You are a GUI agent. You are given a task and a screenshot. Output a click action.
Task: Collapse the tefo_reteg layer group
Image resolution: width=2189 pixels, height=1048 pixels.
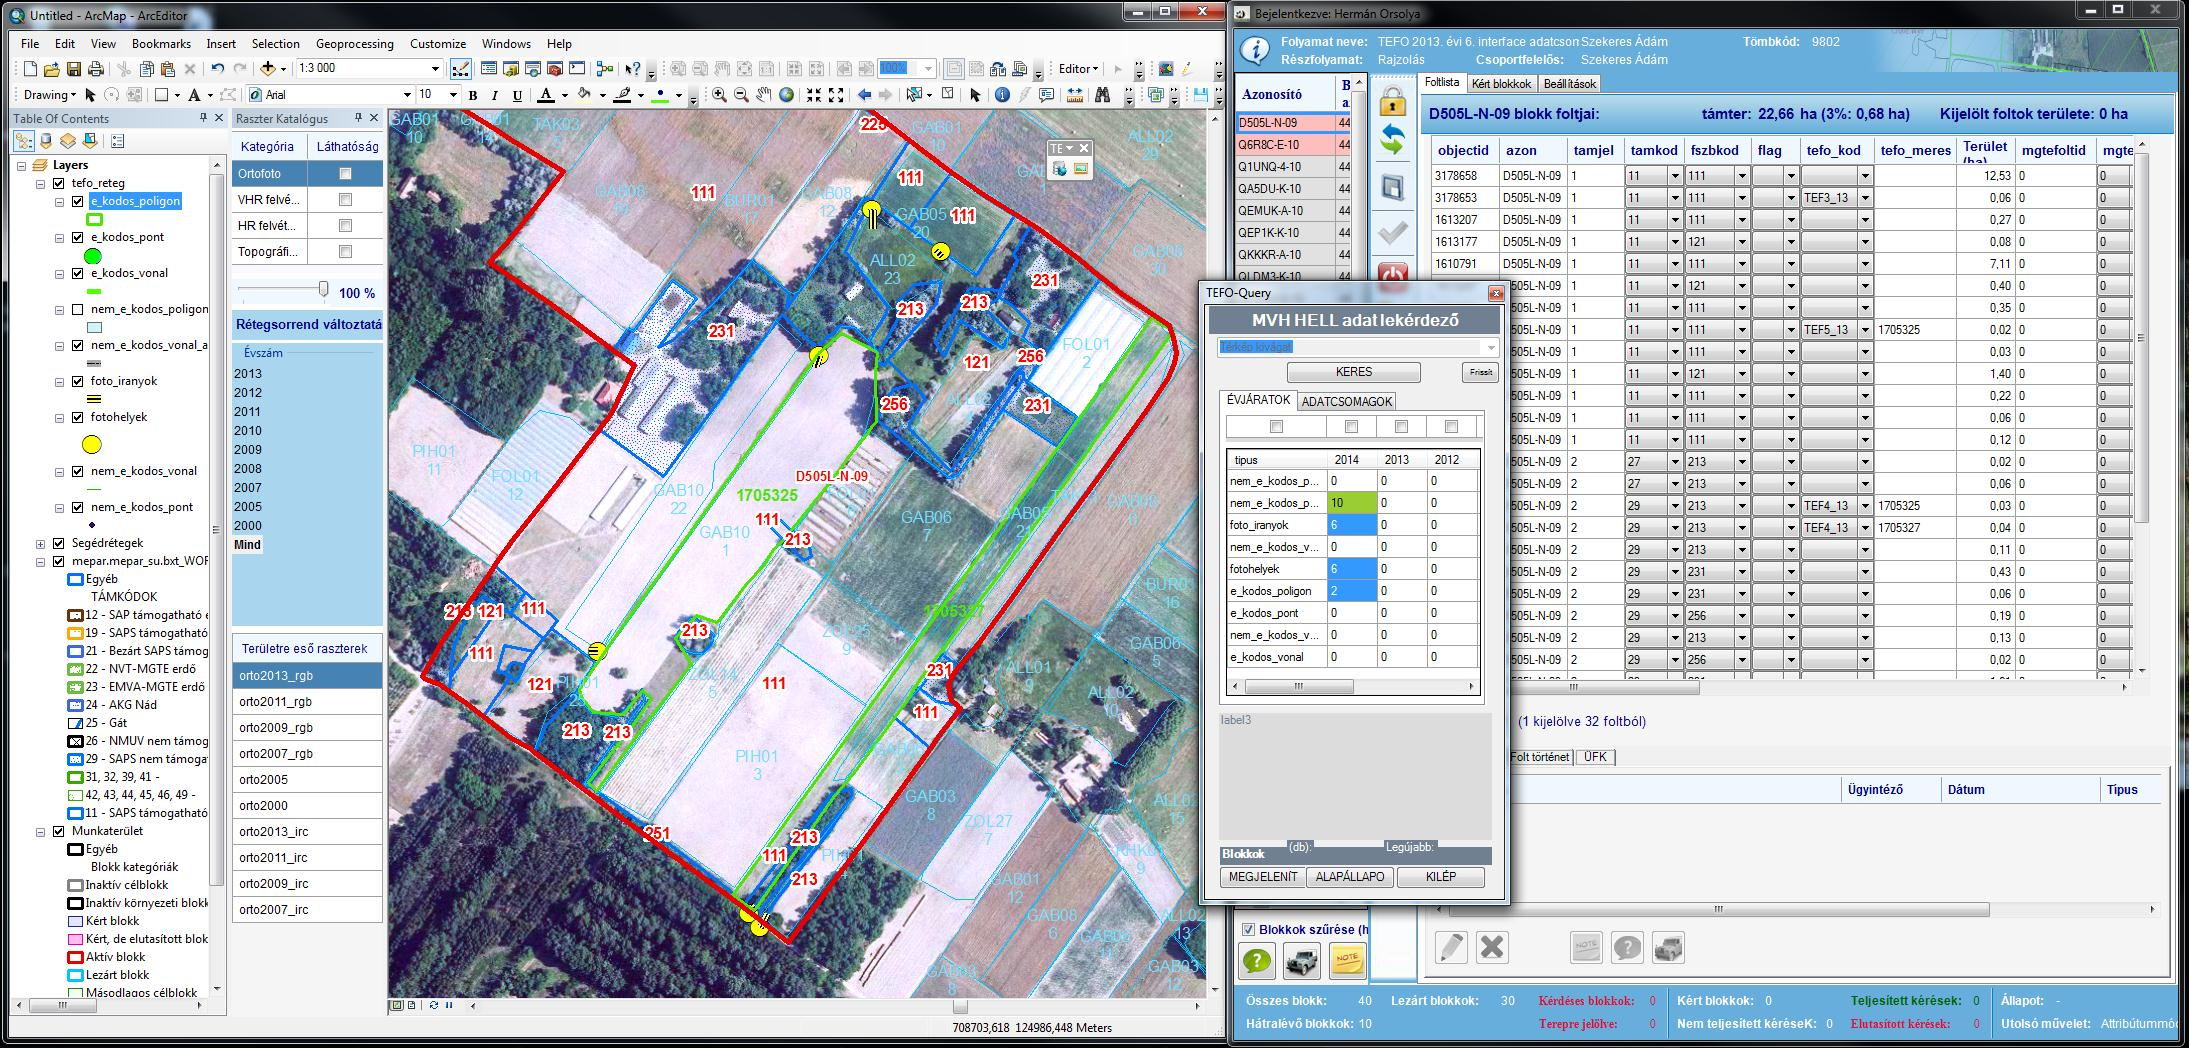40,183
